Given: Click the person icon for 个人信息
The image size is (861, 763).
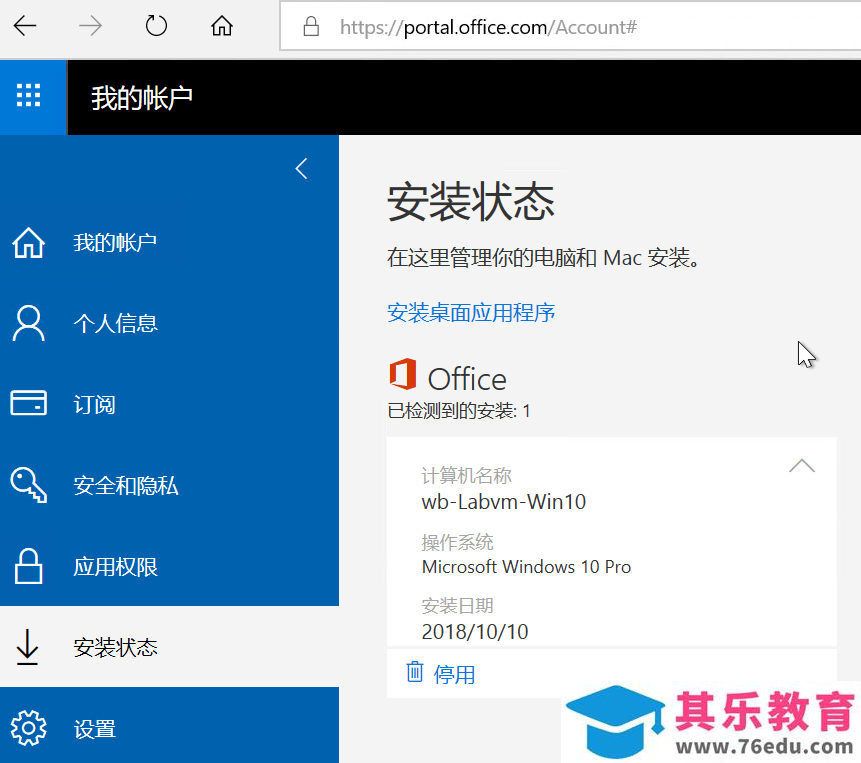Looking at the screenshot, I should pos(29,323).
